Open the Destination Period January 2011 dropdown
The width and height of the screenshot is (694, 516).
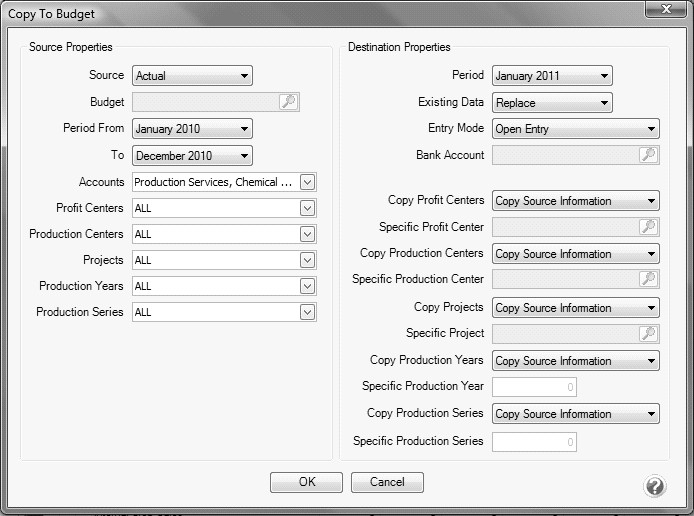(603, 76)
